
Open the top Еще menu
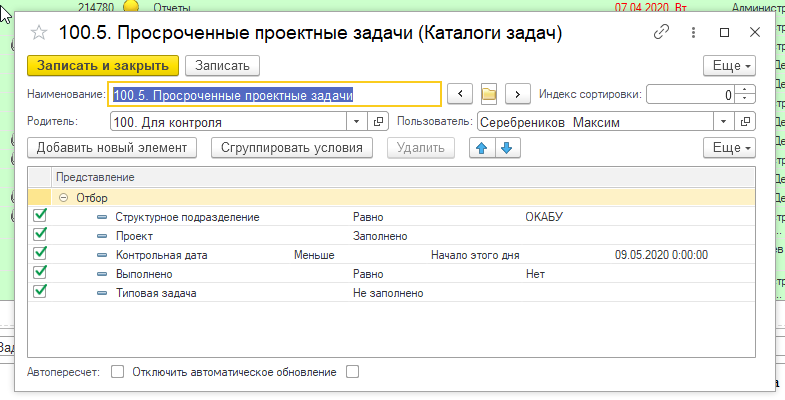click(730, 65)
